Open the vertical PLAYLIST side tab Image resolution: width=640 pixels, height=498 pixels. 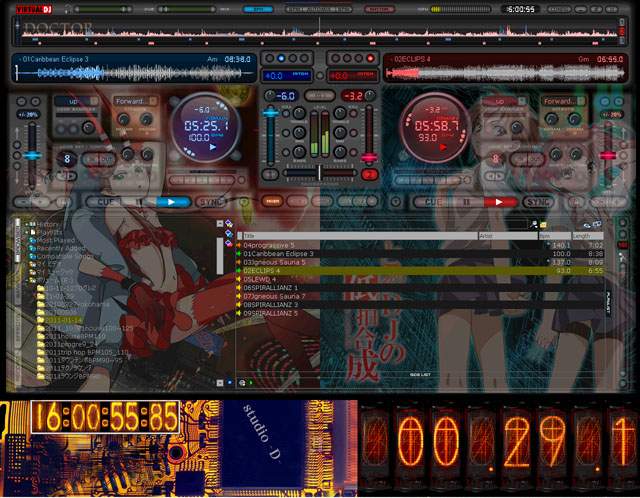pos(609,303)
